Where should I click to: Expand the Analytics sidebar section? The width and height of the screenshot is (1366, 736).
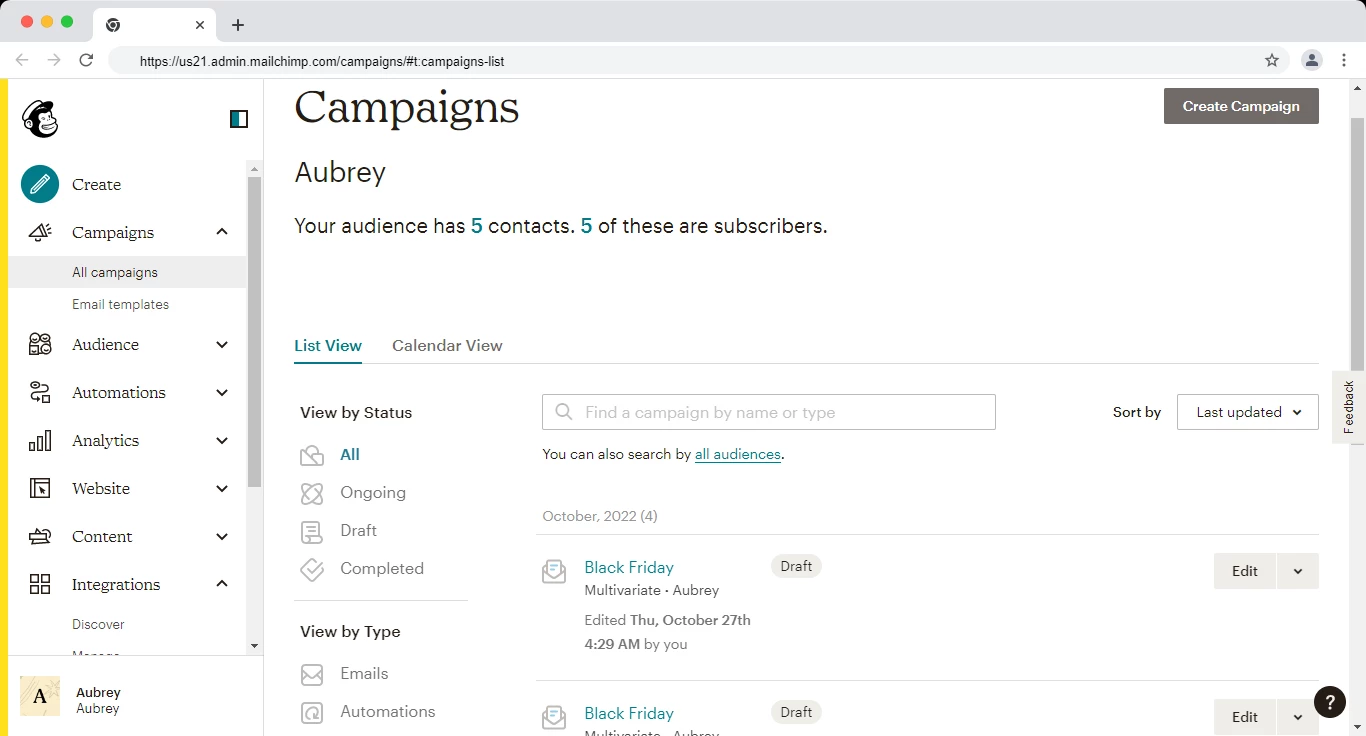click(x=222, y=440)
